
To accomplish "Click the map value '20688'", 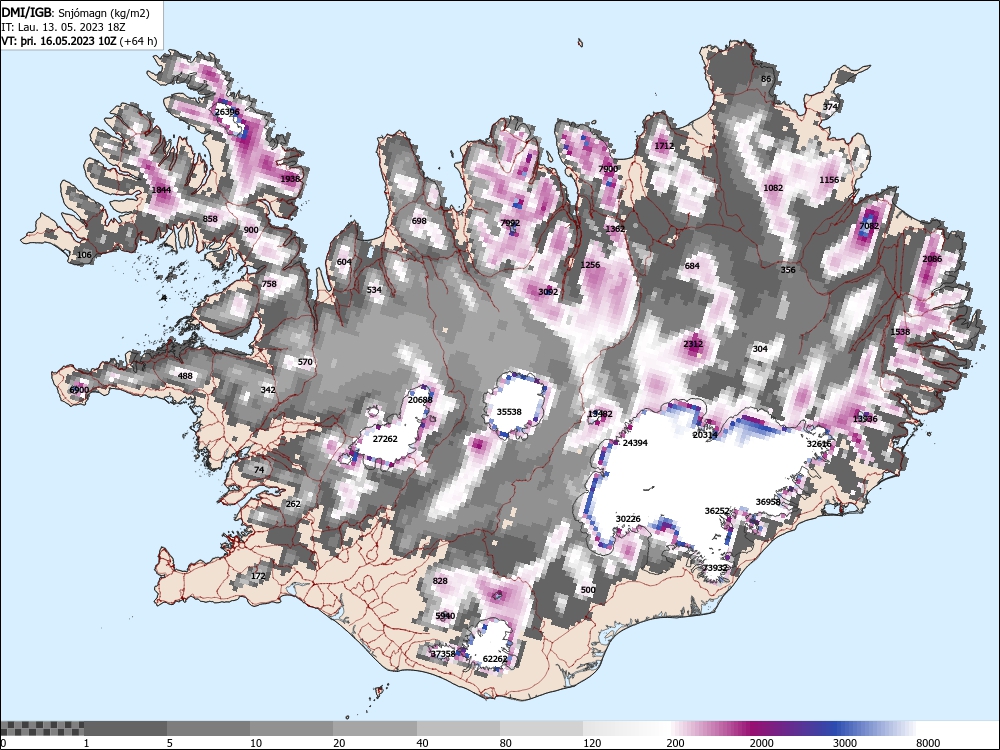I will click(420, 400).
